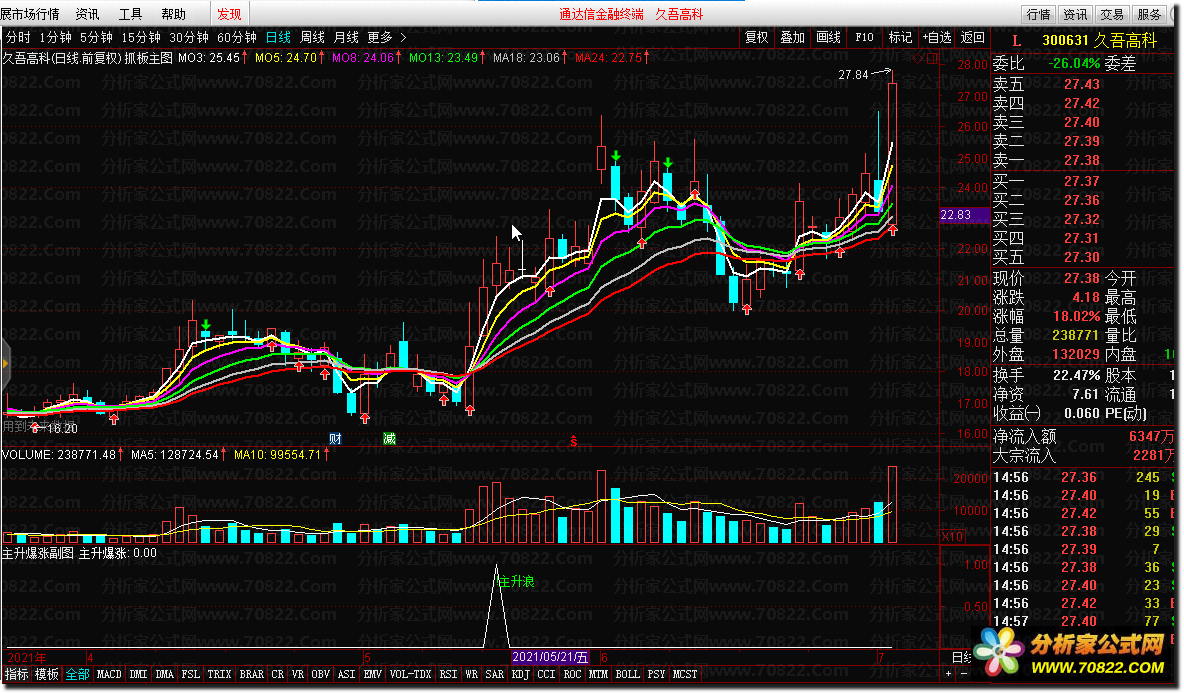The width and height of the screenshot is (1184, 693).
Task: Click the green 减 marker below the chart
Action: [389, 439]
